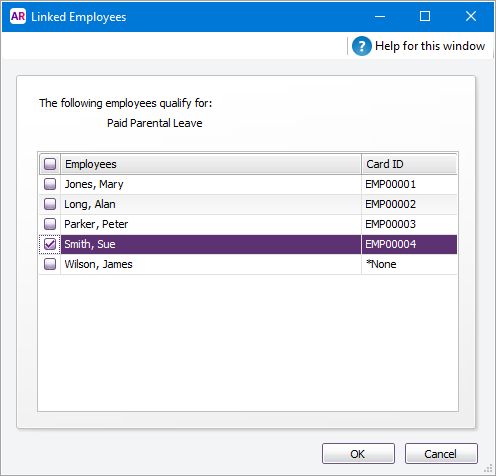Enable the Parker, Peter checkbox
Screen dimensions: 496x476
(x=50, y=224)
